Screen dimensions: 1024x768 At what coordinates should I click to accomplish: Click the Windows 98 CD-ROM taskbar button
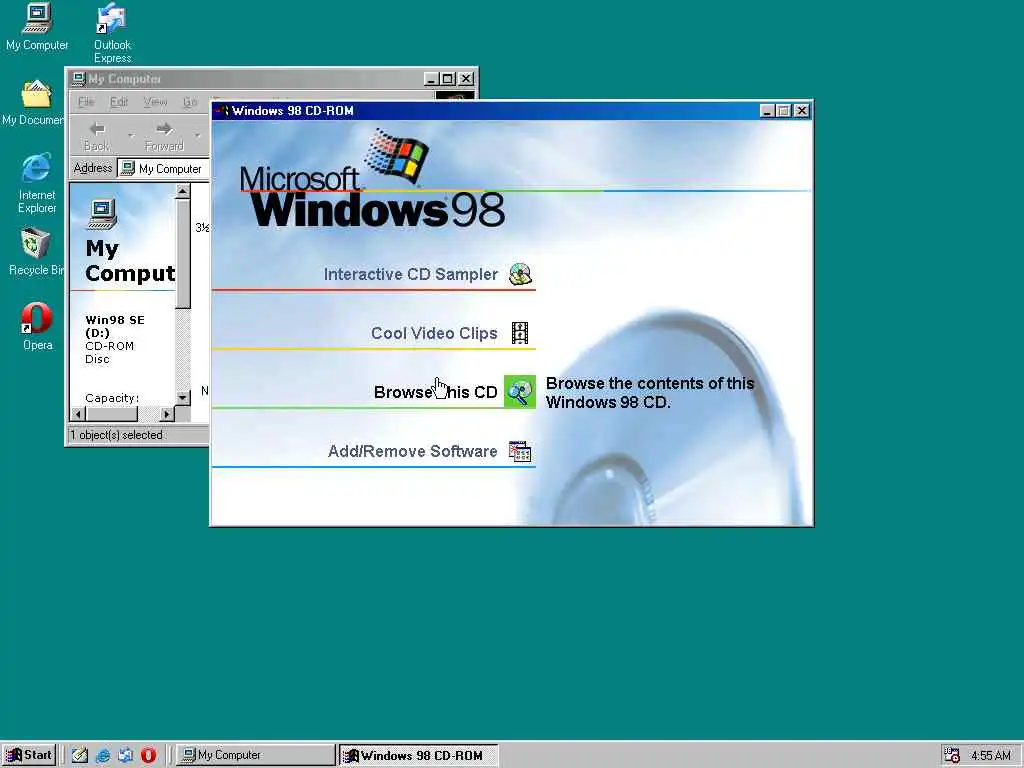click(x=419, y=755)
